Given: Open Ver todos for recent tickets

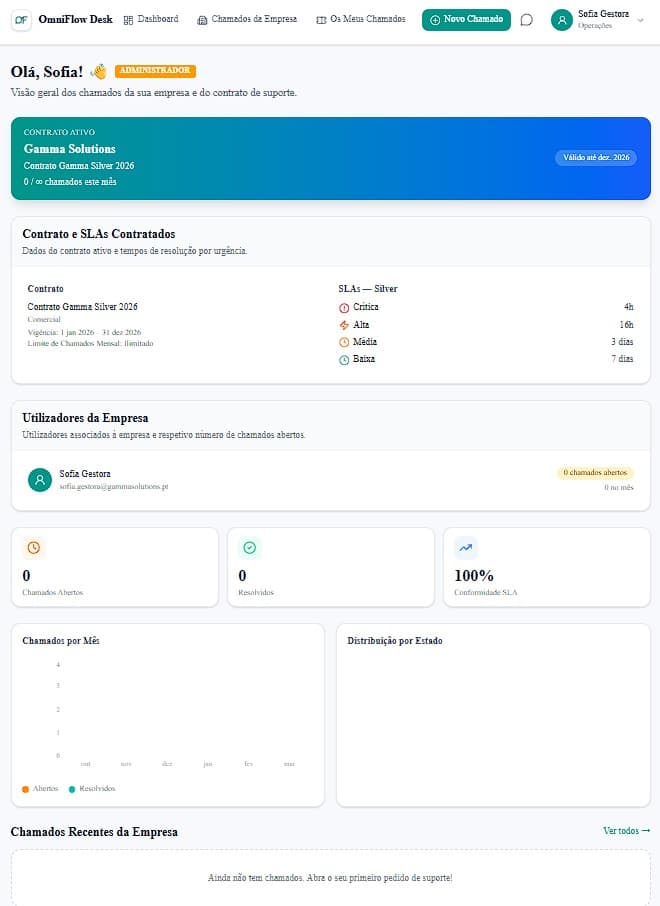Looking at the screenshot, I should 625,830.
